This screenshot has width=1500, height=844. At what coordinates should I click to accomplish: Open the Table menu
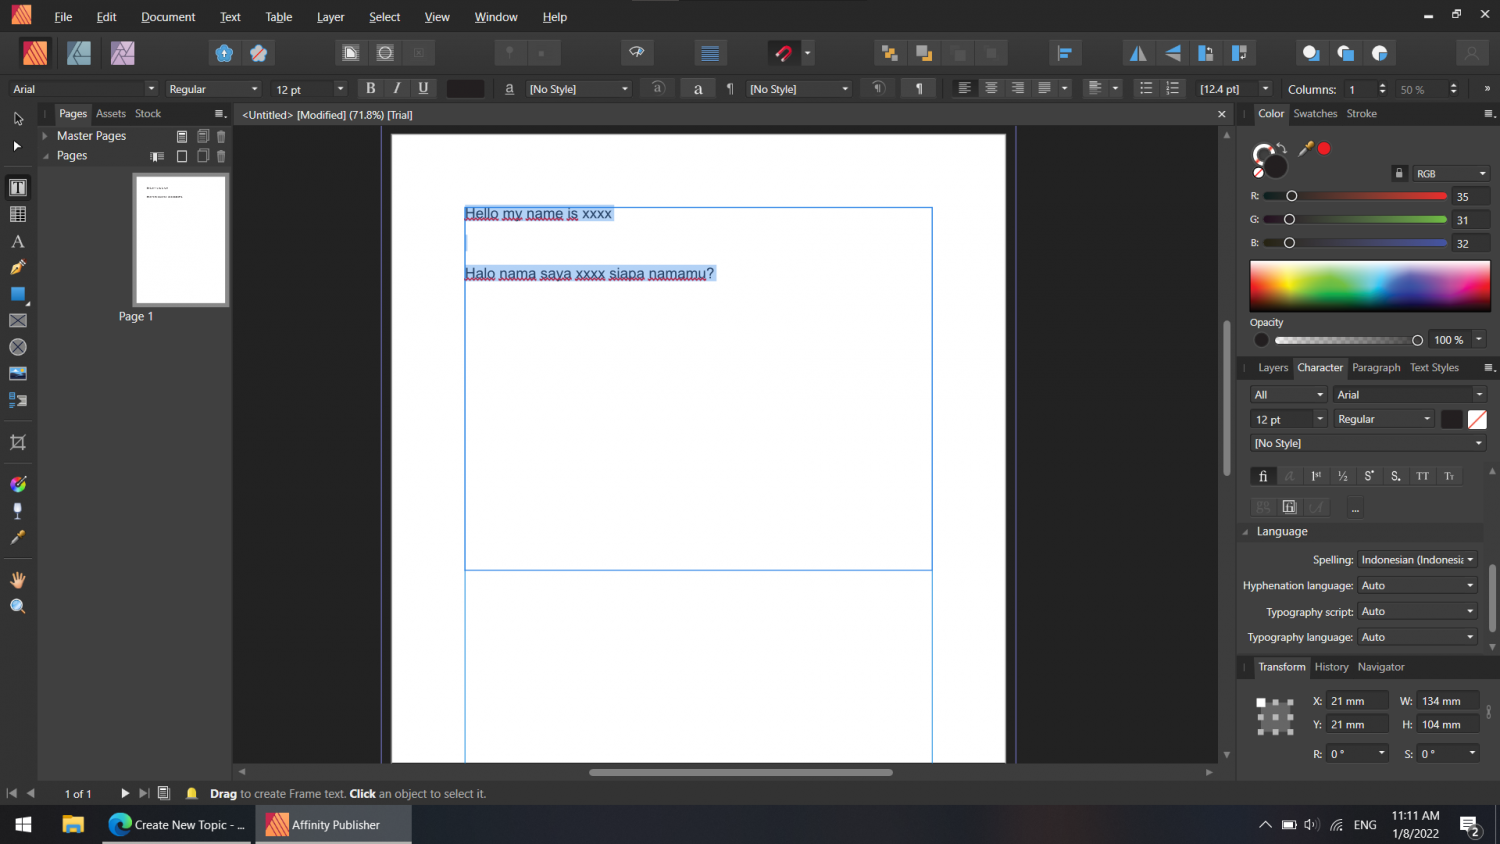click(278, 16)
